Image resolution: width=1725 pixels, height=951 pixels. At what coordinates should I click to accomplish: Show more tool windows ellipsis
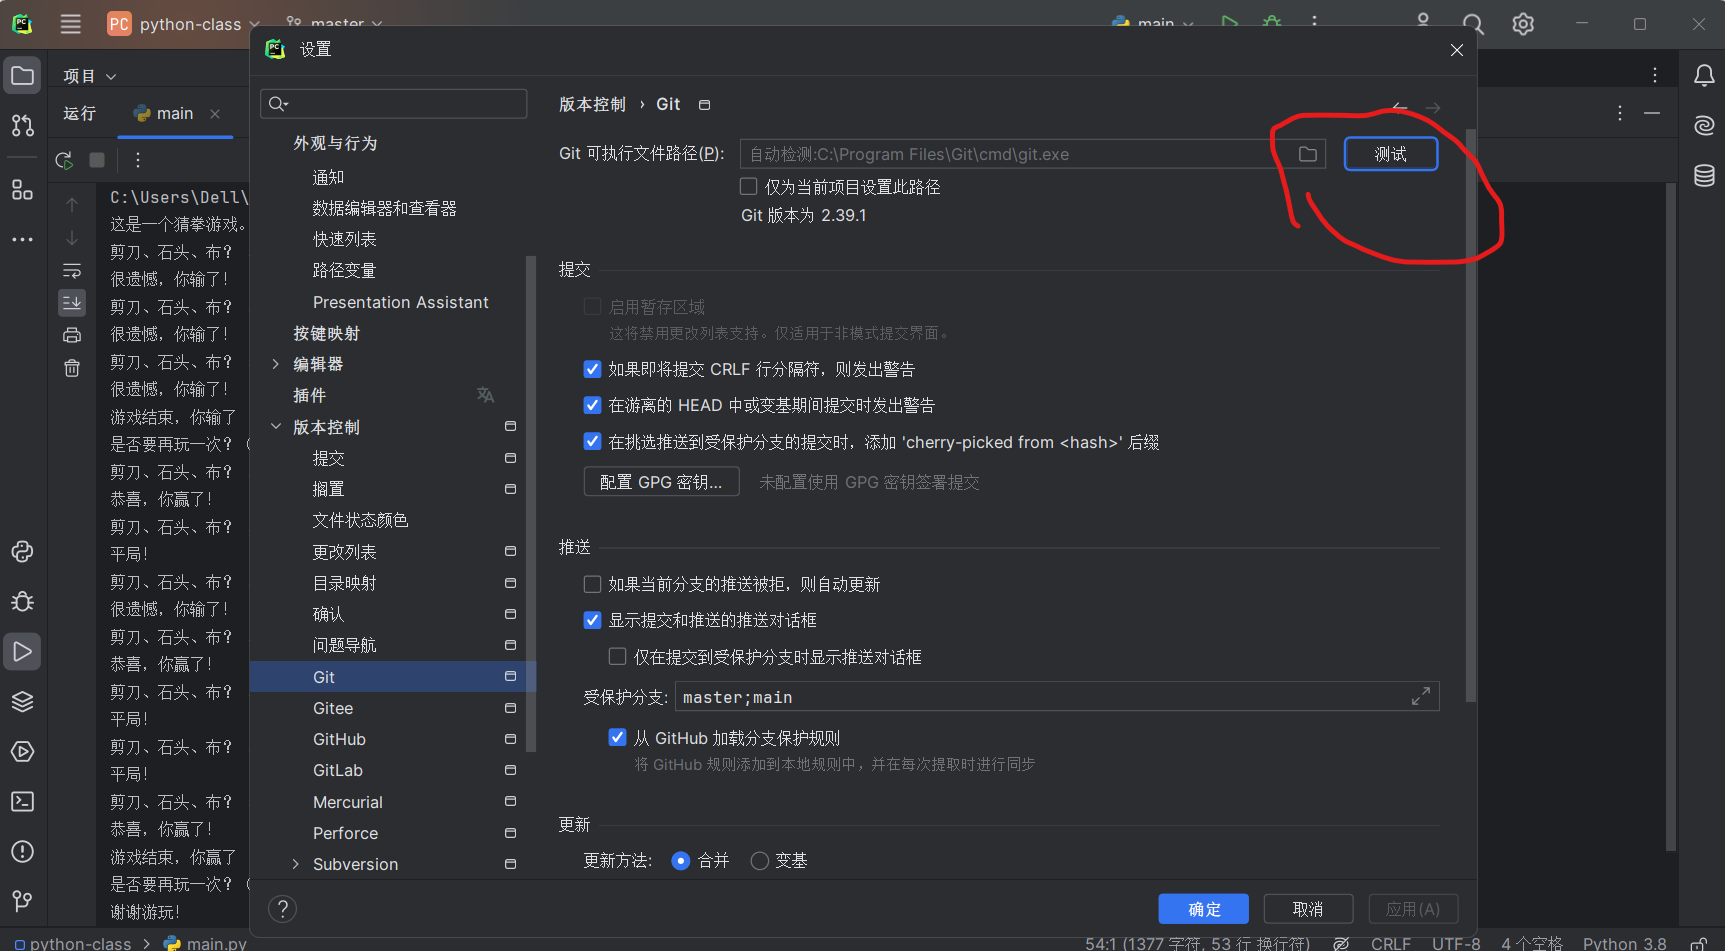[22, 240]
